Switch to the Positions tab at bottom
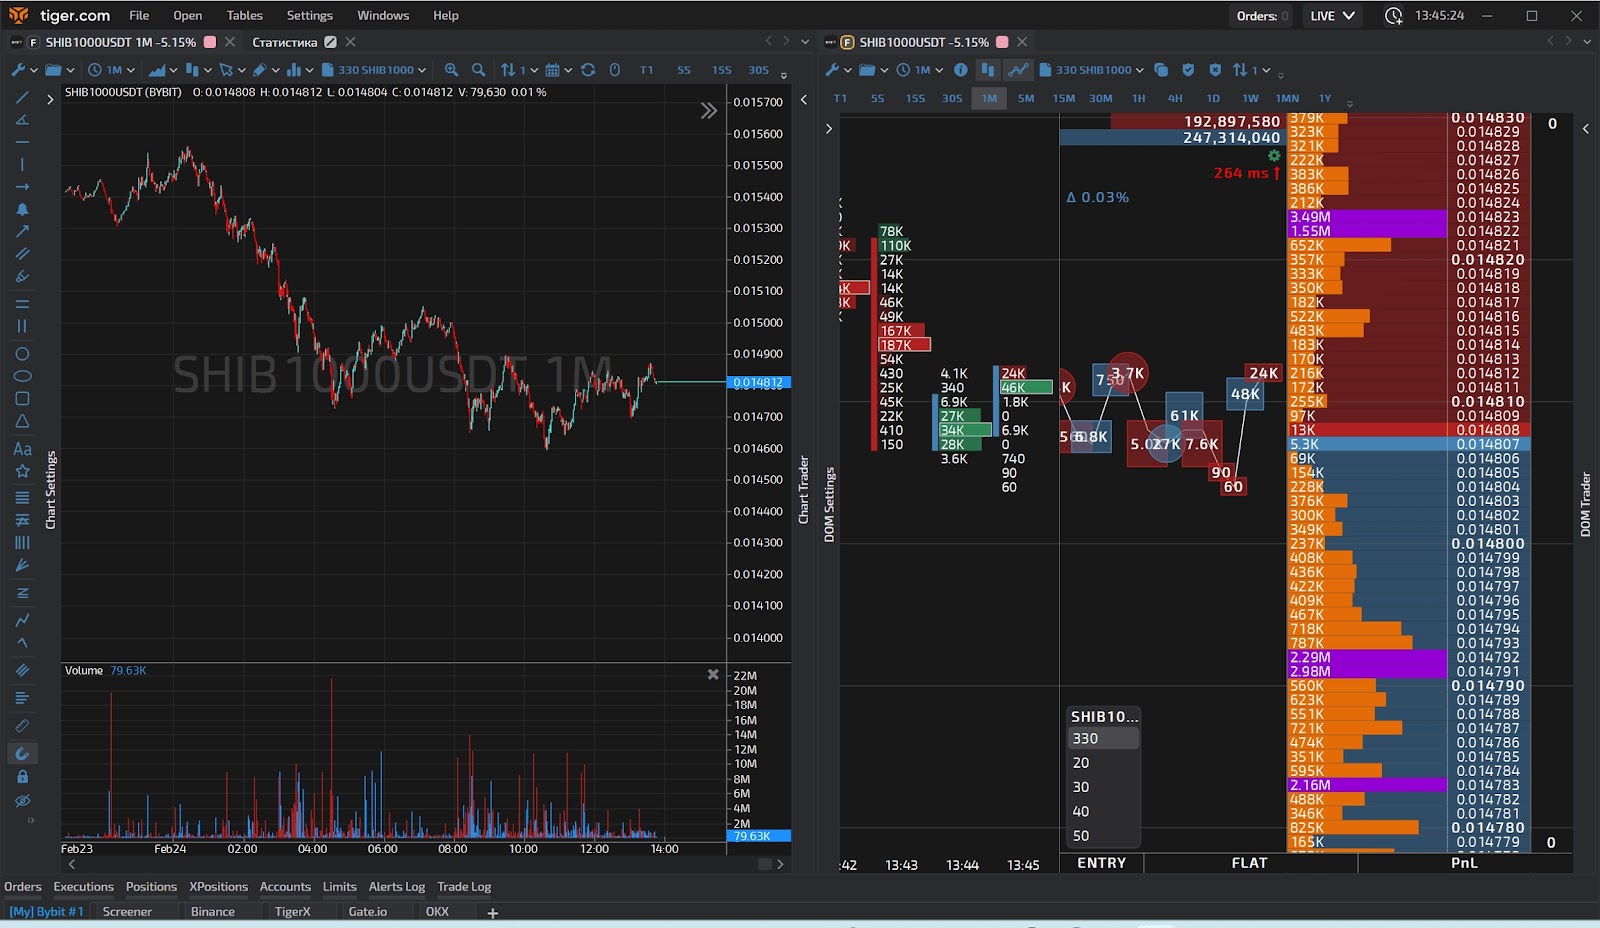This screenshot has width=1600, height=928. pos(151,887)
